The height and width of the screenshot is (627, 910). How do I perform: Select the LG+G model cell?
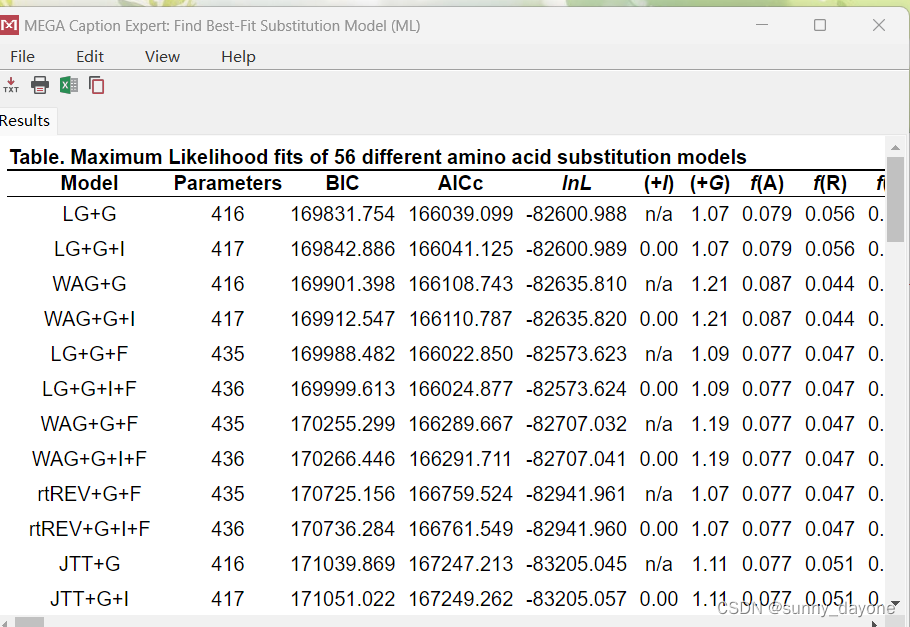89,214
